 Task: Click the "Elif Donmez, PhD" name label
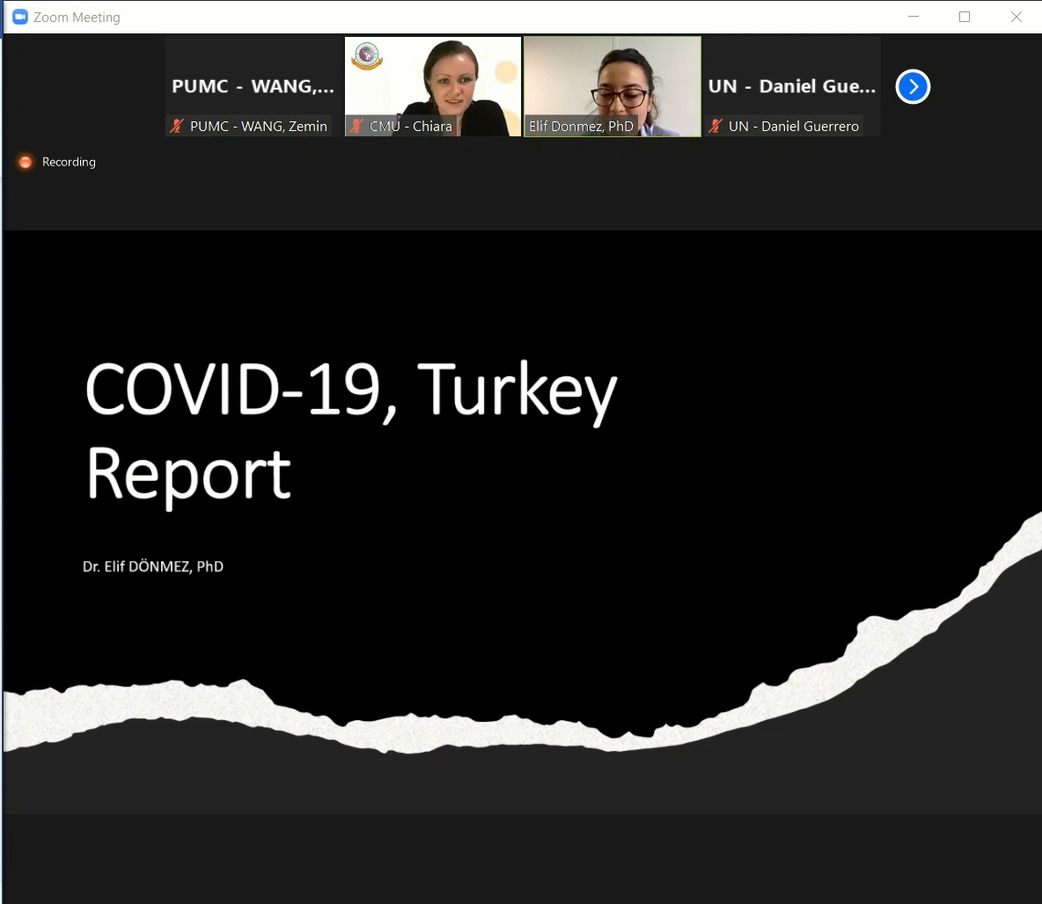[581, 127]
